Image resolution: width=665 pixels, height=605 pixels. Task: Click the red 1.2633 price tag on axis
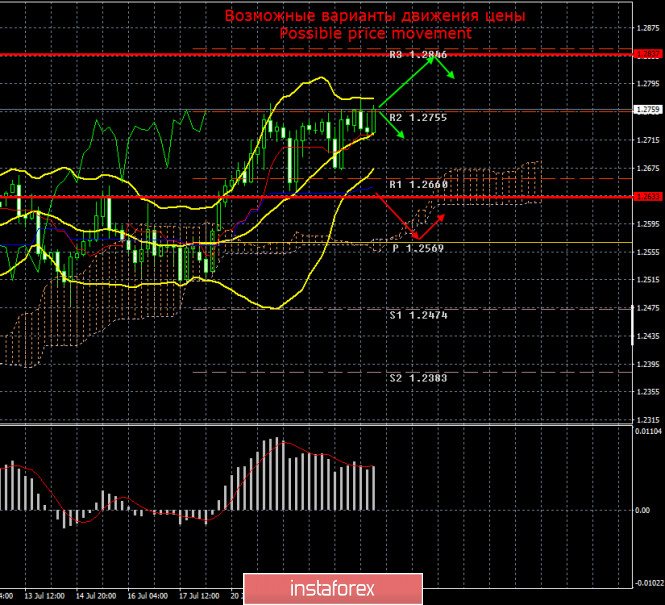647,197
